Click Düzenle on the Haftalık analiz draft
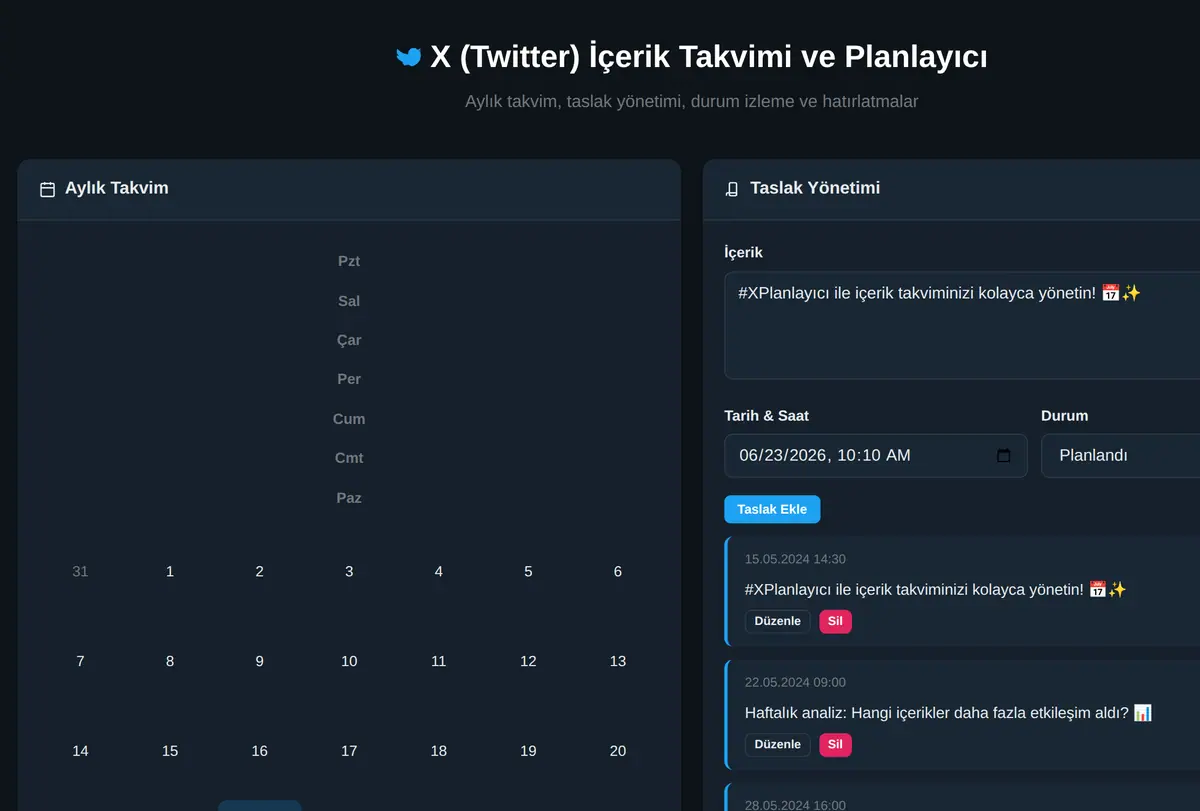This screenshot has width=1200, height=811. tap(777, 744)
